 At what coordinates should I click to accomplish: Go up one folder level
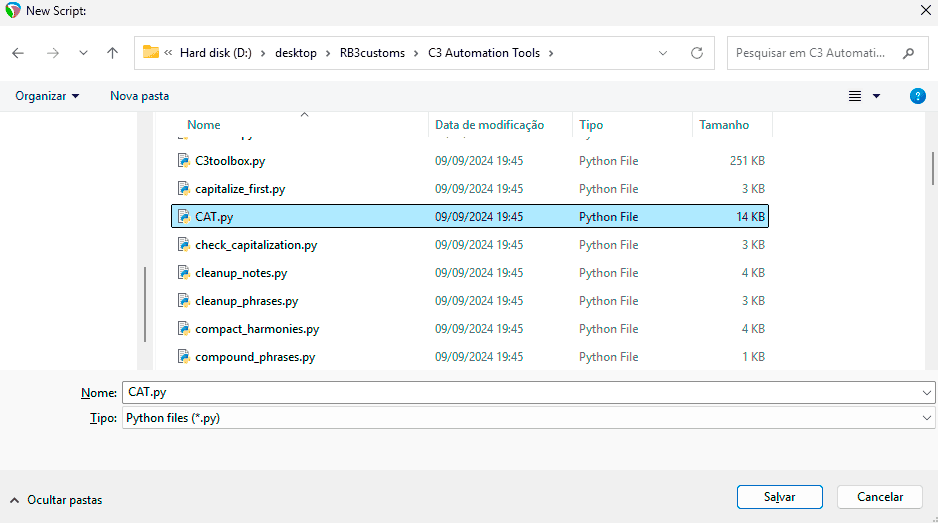point(112,53)
